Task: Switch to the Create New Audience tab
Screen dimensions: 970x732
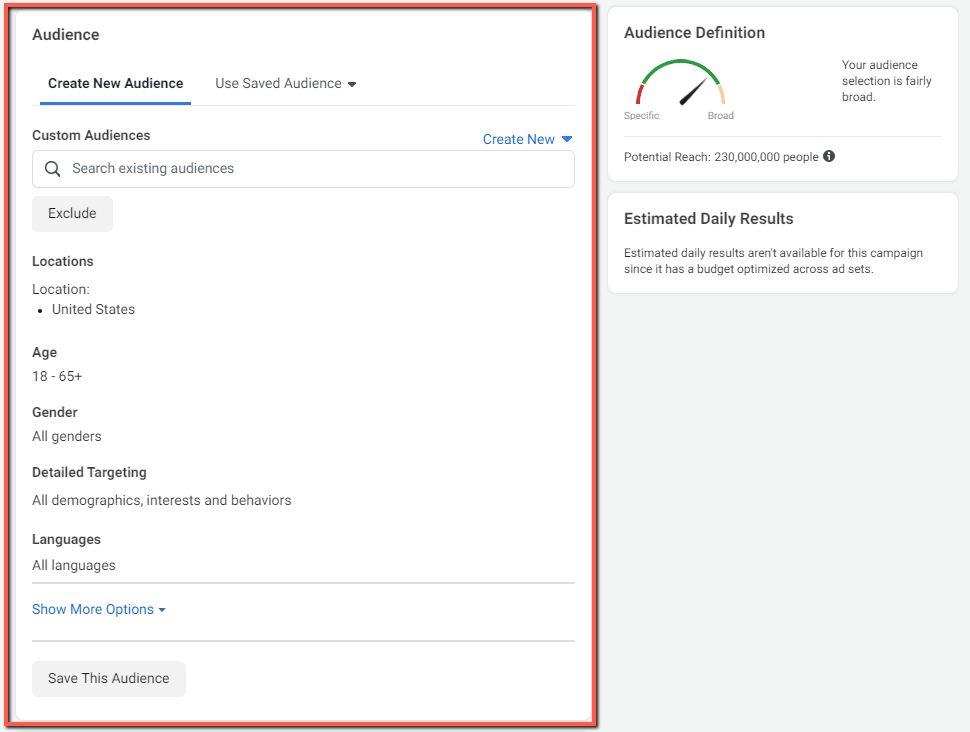Action: pos(116,84)
